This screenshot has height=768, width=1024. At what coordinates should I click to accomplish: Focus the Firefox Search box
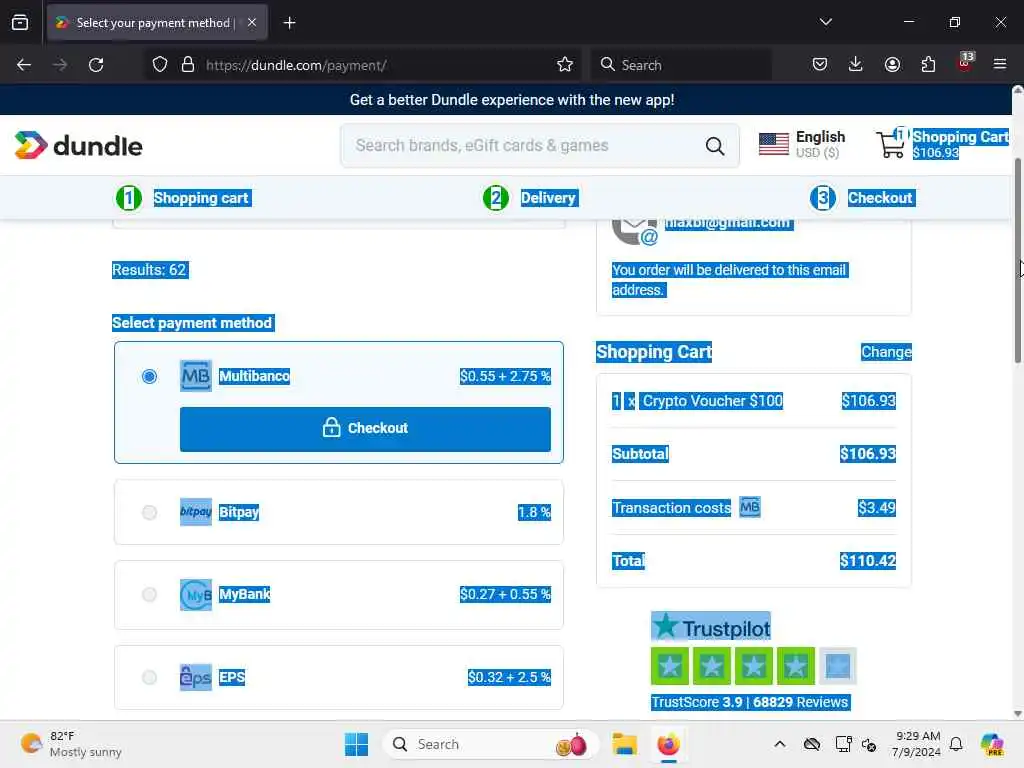(681, 65)
